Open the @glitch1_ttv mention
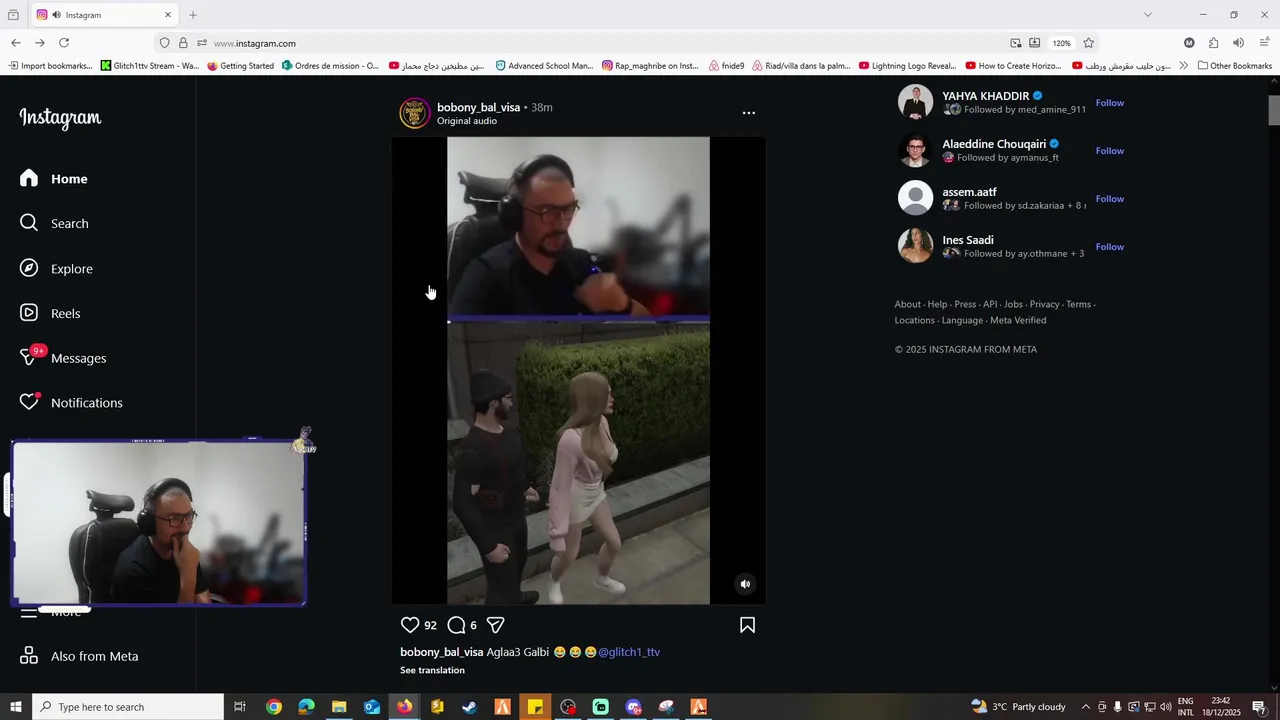Viewport: 1280px width, 720px height. (629, 652)
